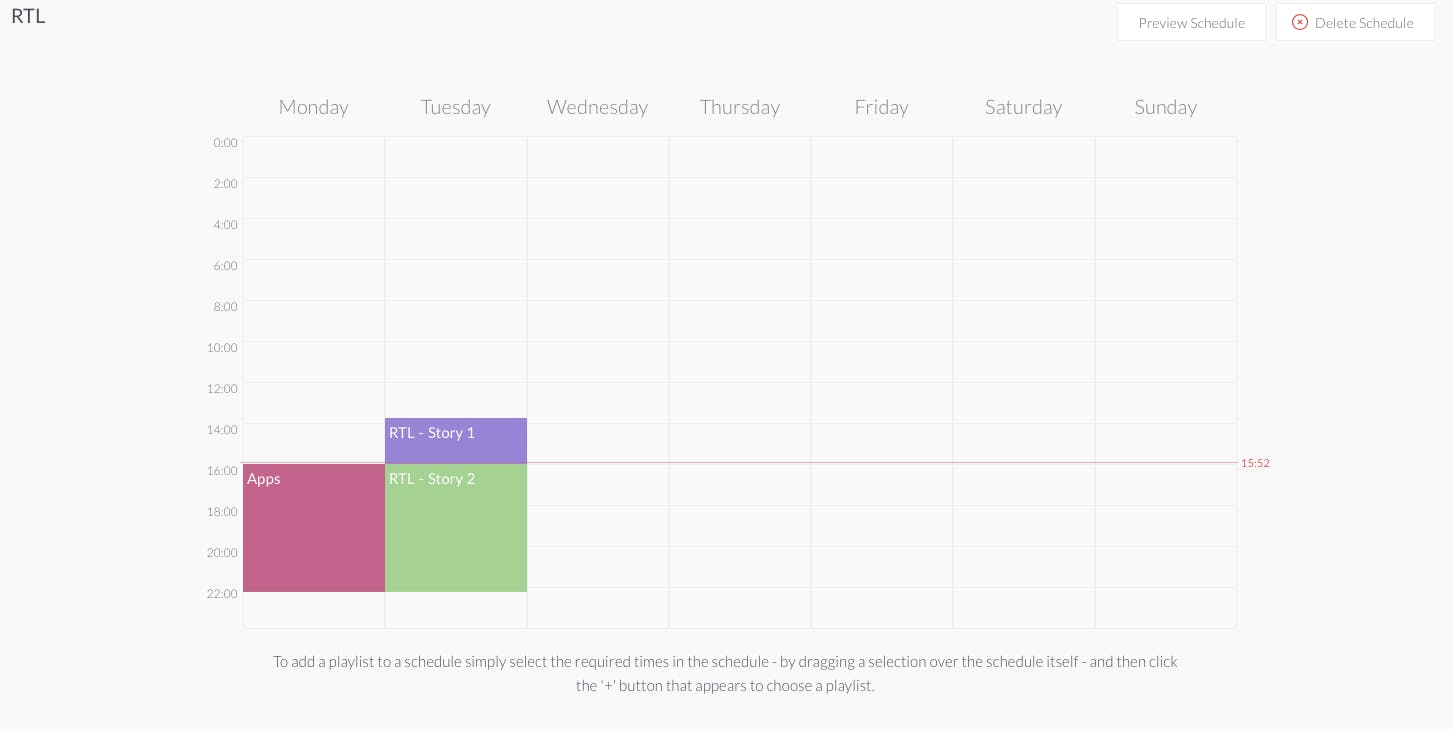Click the Tuesday column header
Screen dimensions: 1453x729
click(x=456, y=107)
